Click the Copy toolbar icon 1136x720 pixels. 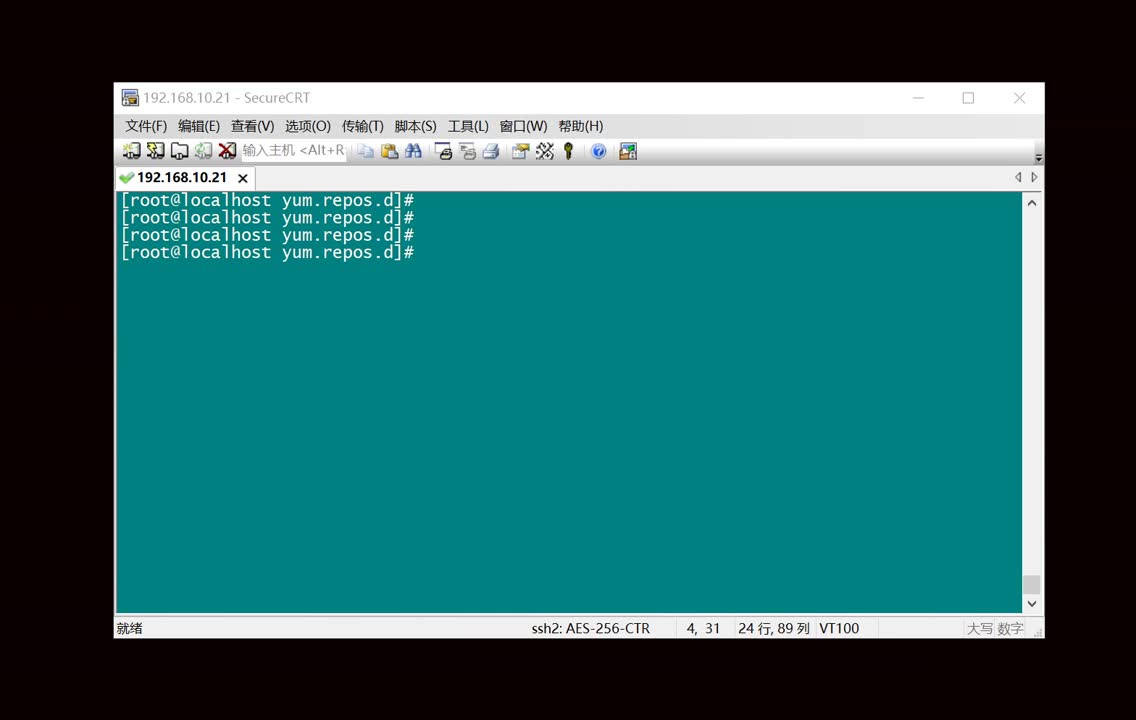366,151
